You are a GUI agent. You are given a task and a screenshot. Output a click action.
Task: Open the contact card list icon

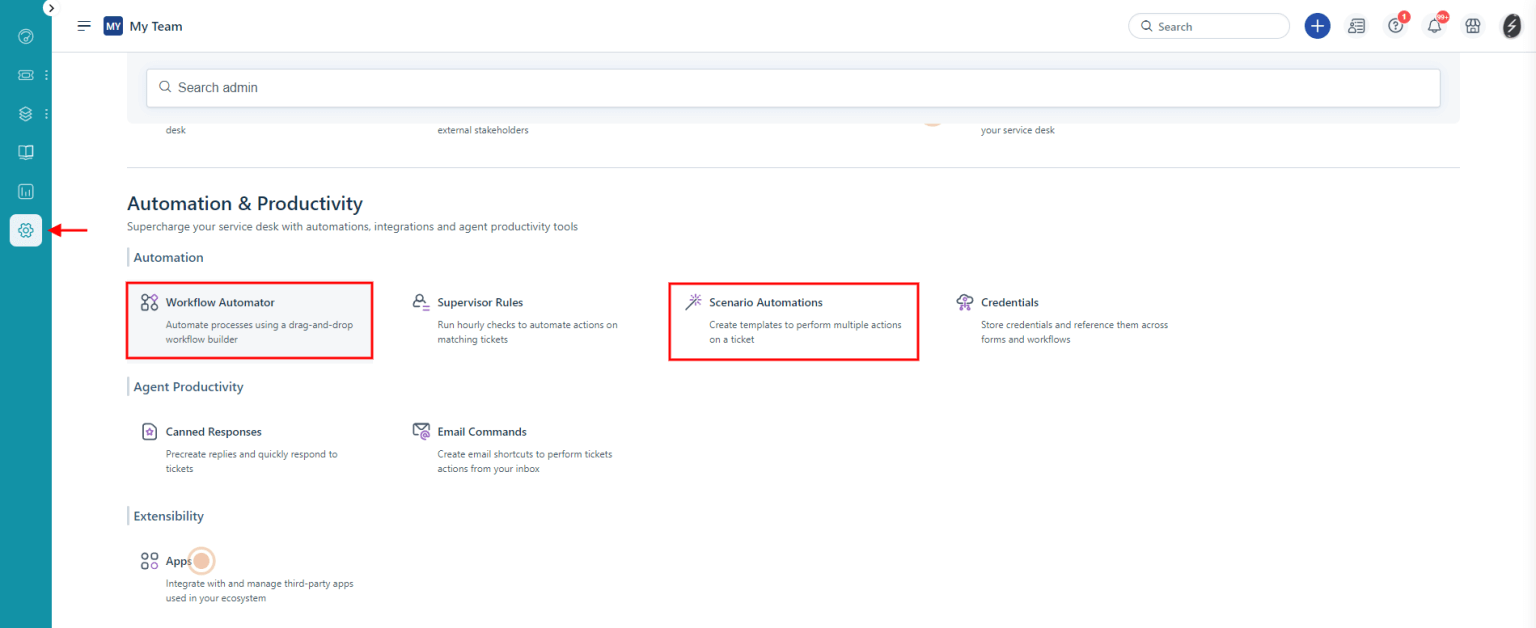tap(1356, 27)
